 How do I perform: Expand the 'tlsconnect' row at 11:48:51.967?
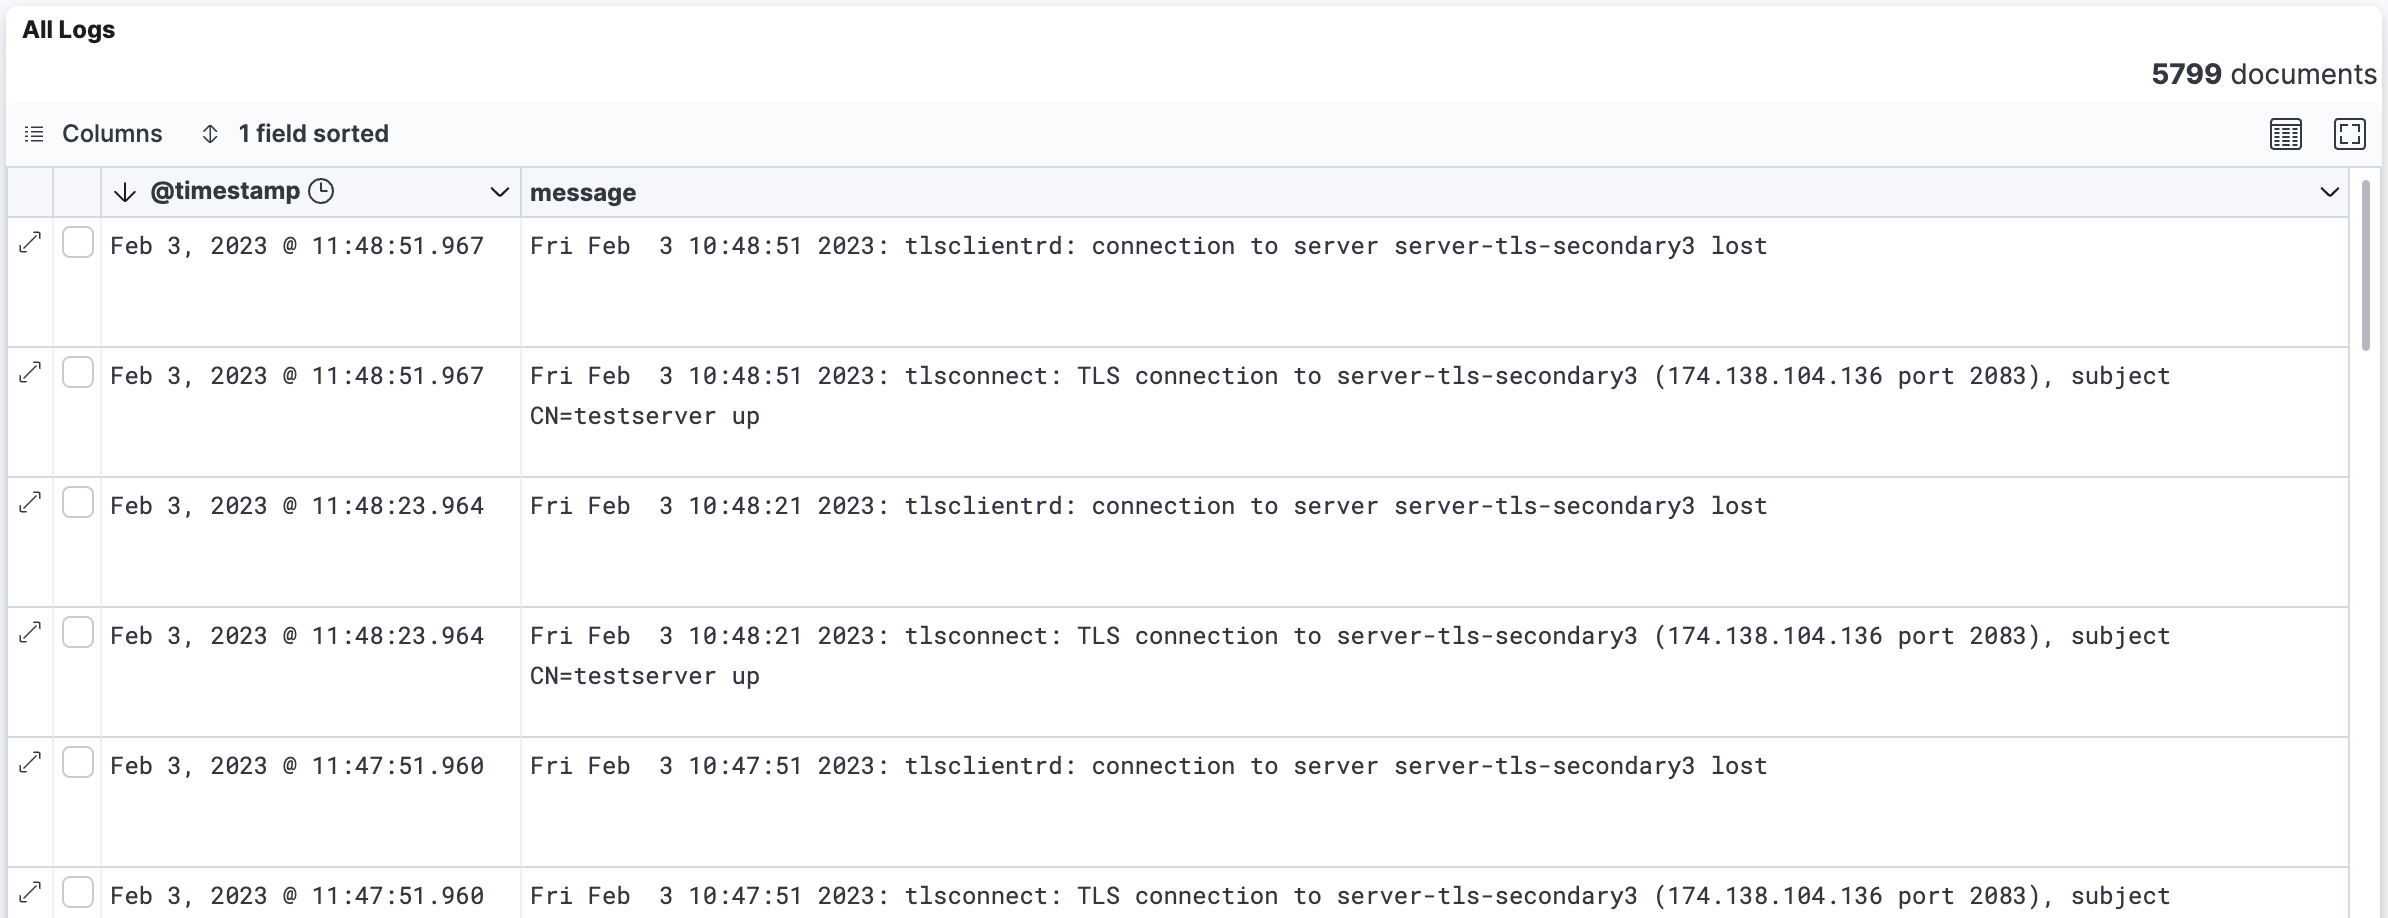pyautogui.click(x=31, y=372)
